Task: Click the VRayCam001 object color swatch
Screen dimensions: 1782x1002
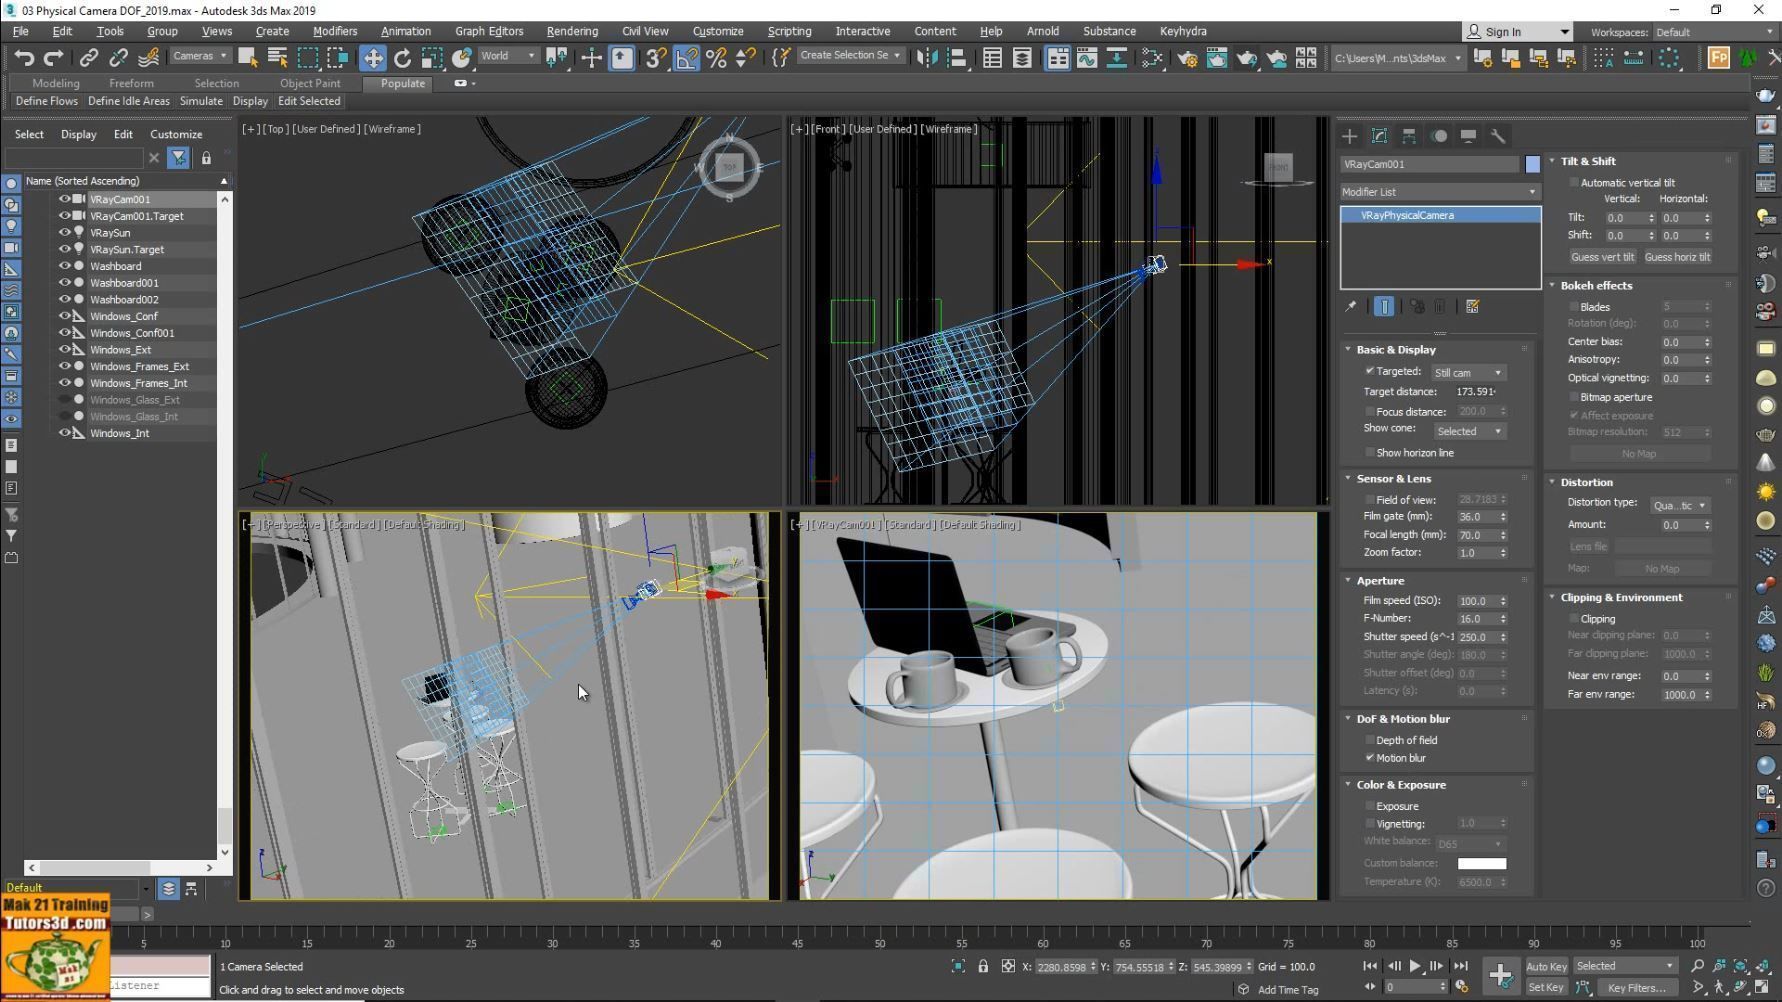Action: pos(1532,164)
